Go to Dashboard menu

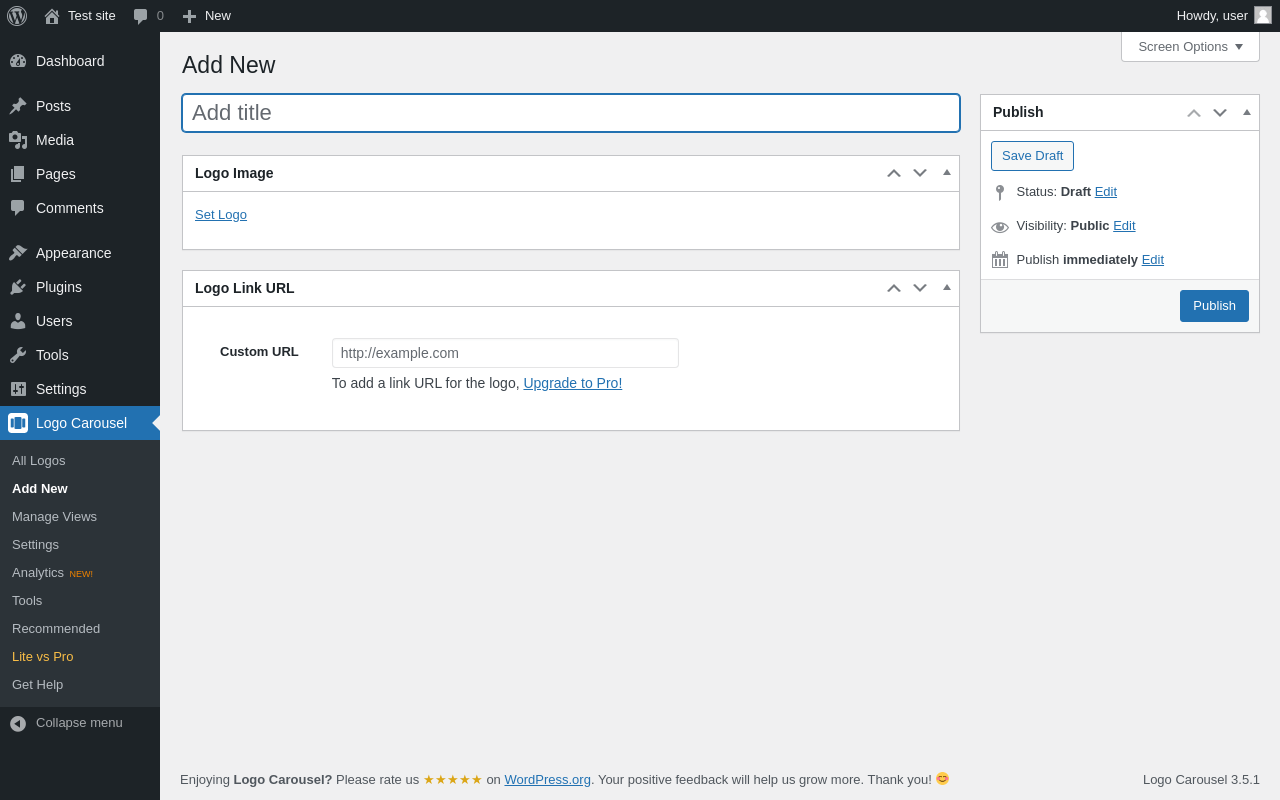[x=80, y=61]
